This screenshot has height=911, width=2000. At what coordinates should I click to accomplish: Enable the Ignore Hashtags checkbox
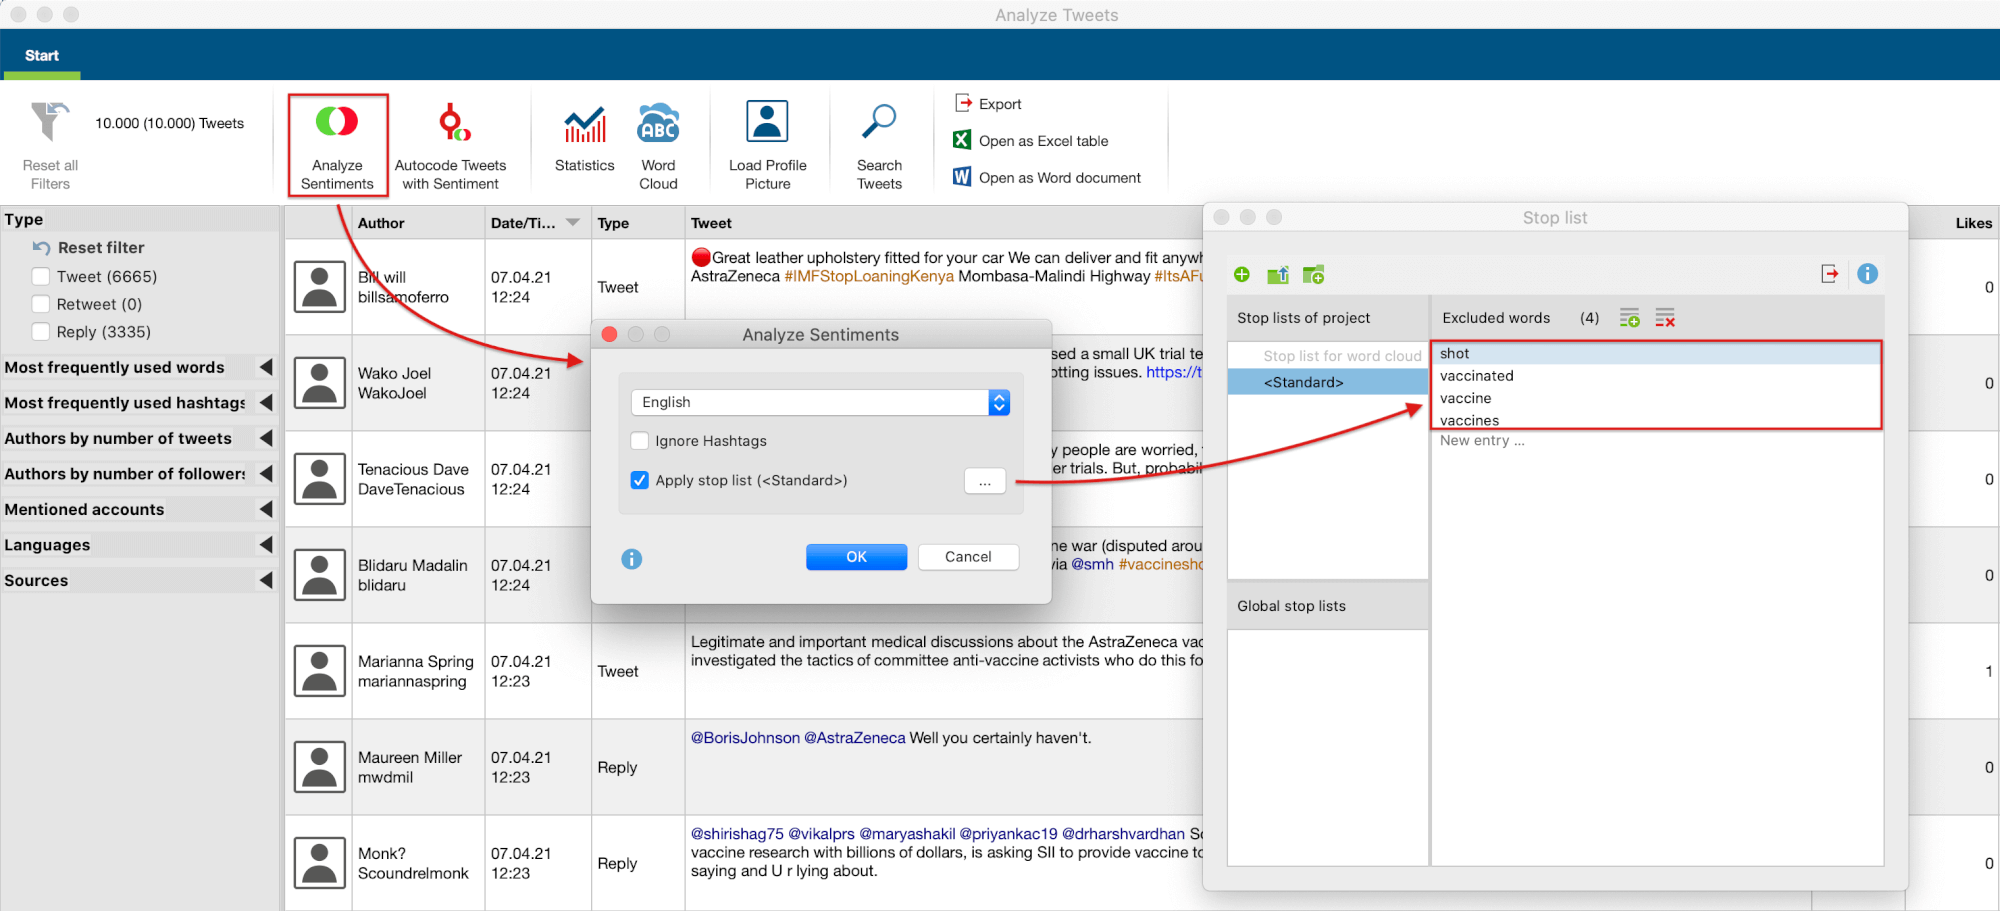[x=640, y=441]
